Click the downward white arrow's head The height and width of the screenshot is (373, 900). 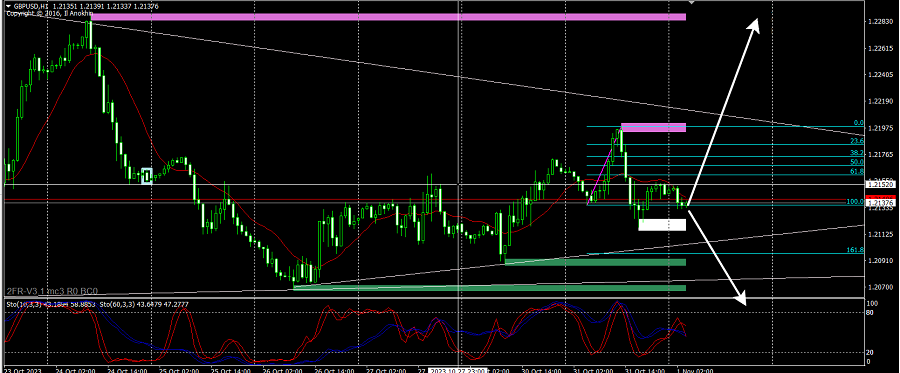(x=740, y=297)
